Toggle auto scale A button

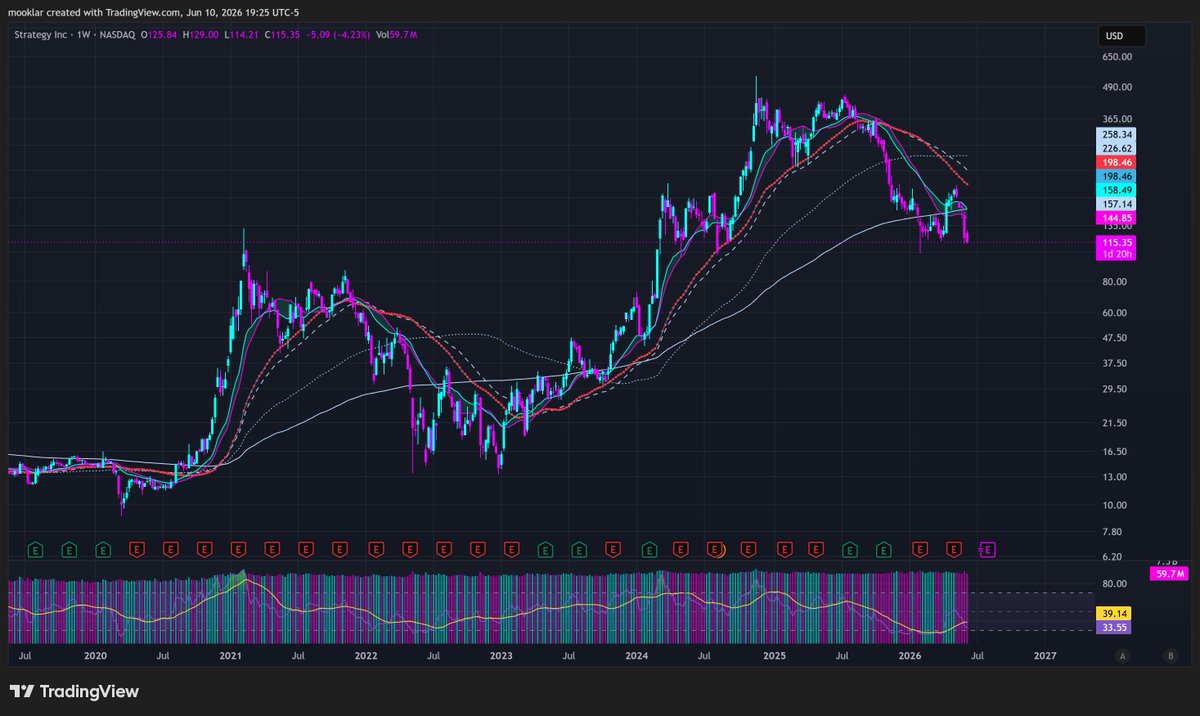point(1123,656)
